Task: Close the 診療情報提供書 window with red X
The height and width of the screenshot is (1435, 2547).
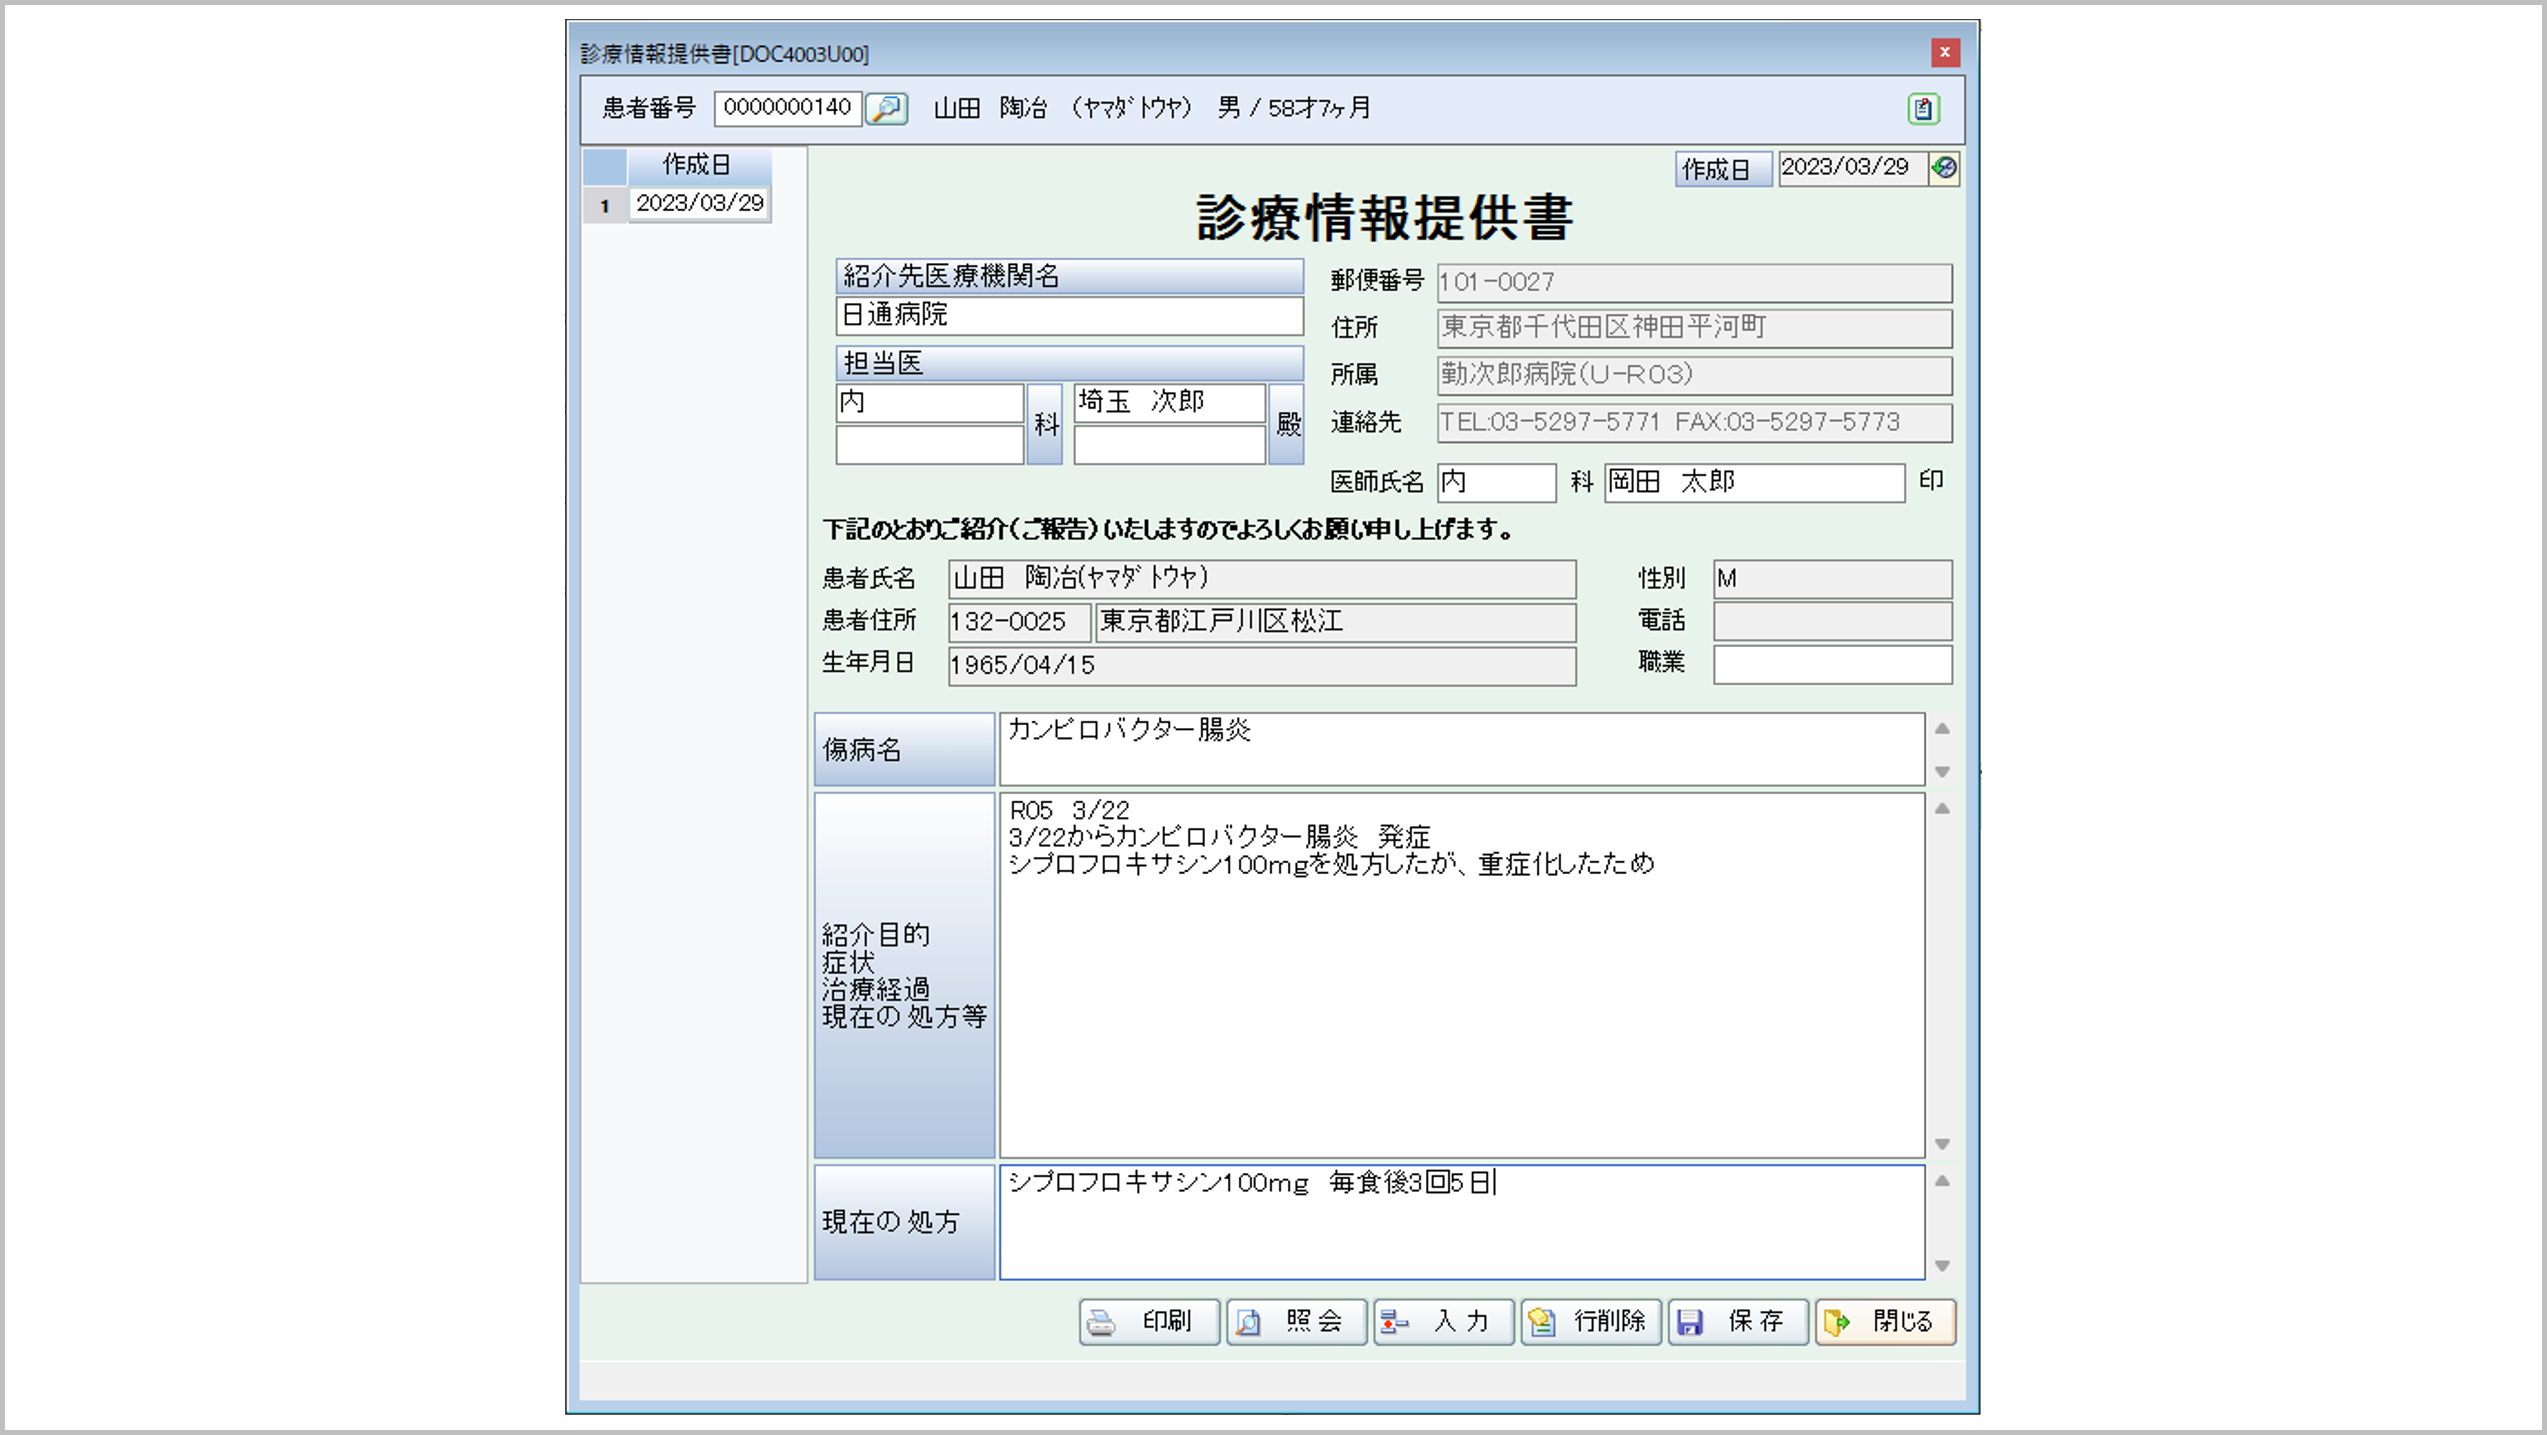Action: (1944, 52)
